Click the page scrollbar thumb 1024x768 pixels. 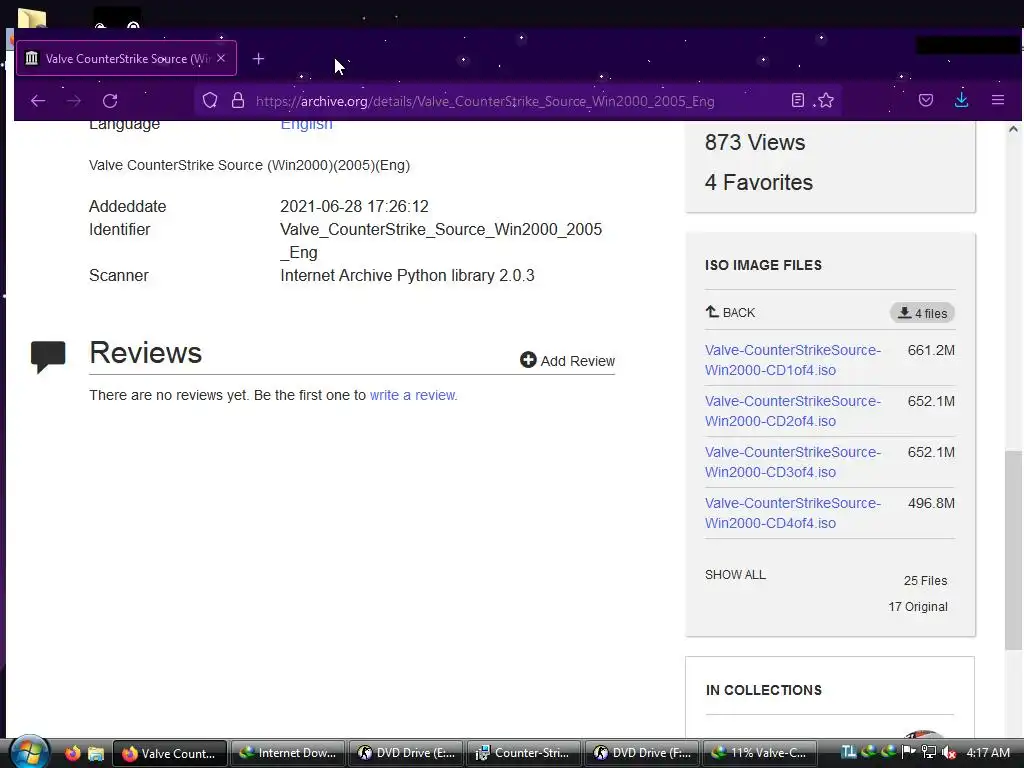tap(1014, 550)
